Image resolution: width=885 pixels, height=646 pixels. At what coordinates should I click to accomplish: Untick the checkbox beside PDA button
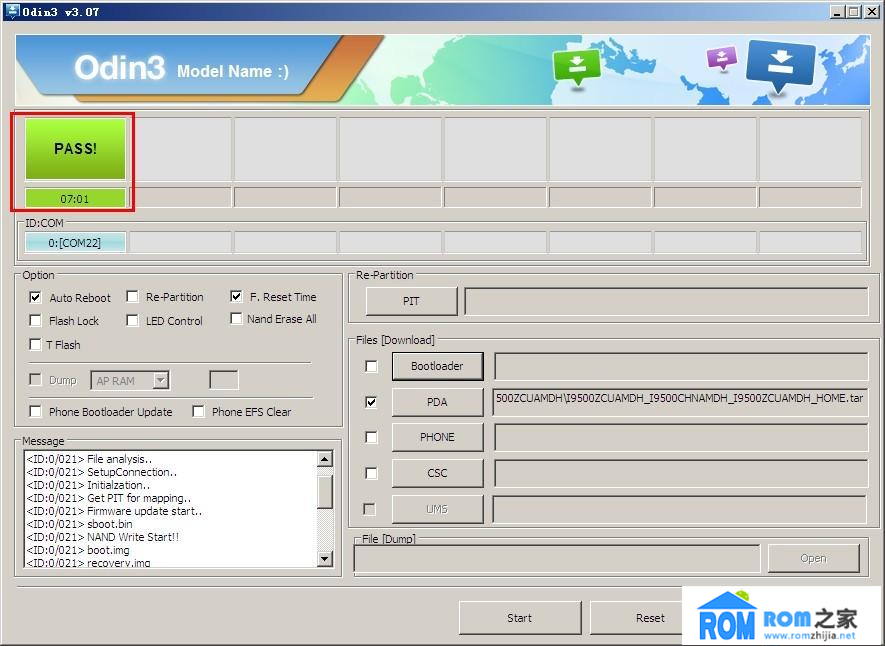click(371, 402)
